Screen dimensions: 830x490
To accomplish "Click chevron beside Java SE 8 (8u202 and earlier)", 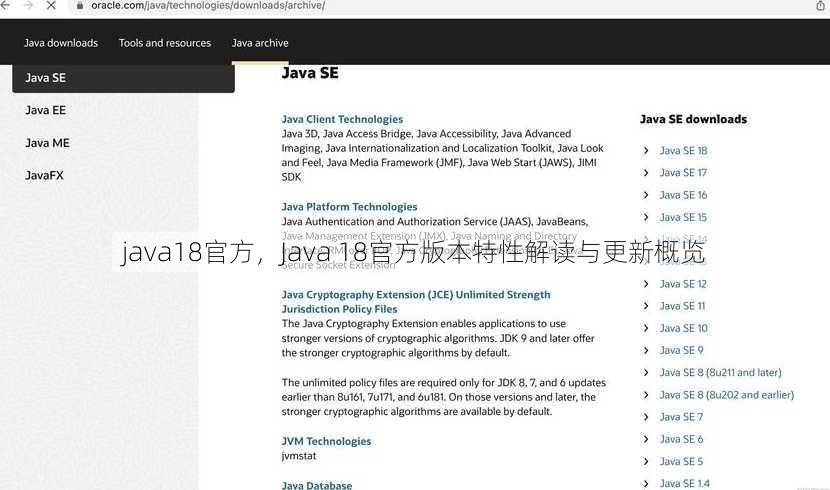I will 646,395.
